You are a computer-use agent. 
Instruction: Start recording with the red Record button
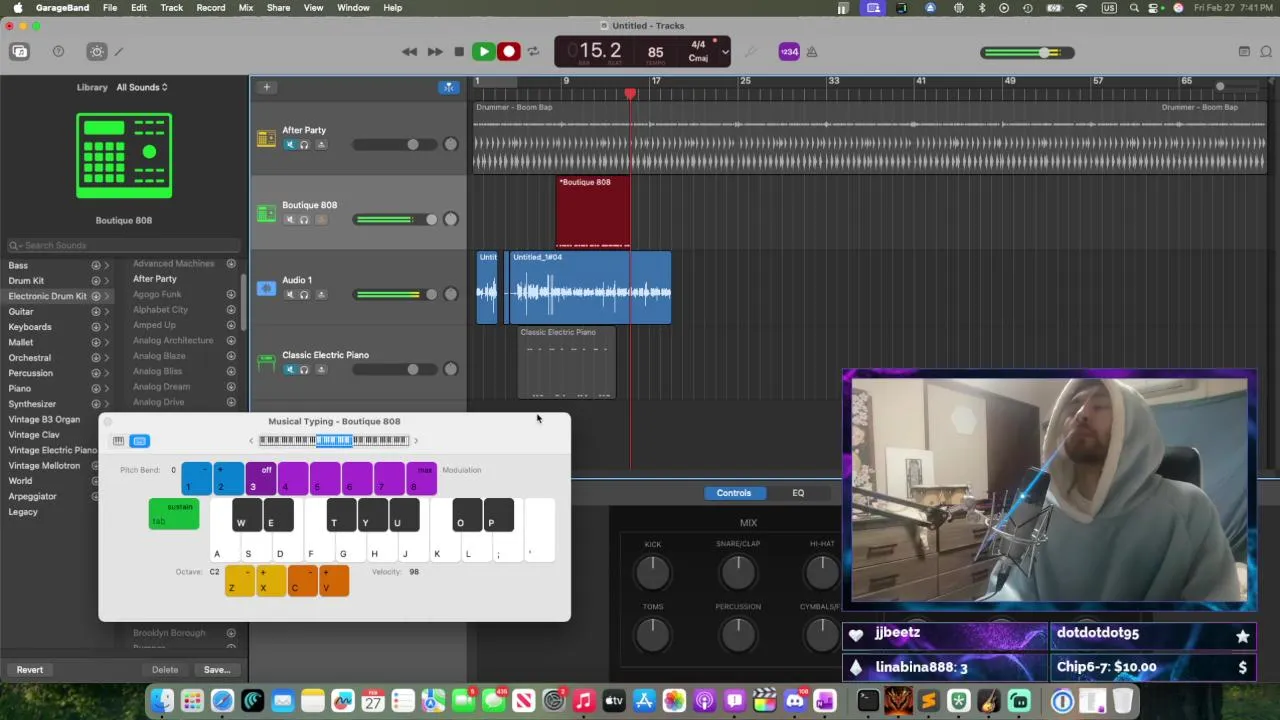[508, 52]
